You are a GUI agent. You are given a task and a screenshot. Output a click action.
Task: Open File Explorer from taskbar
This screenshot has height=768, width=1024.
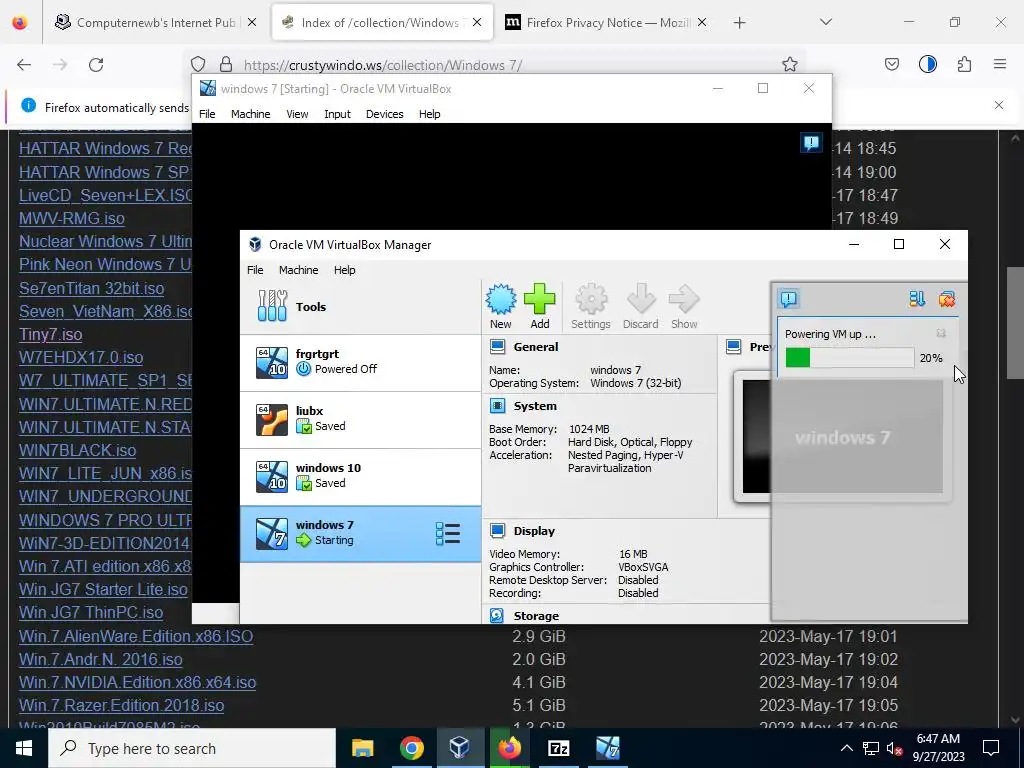point(362,748)
